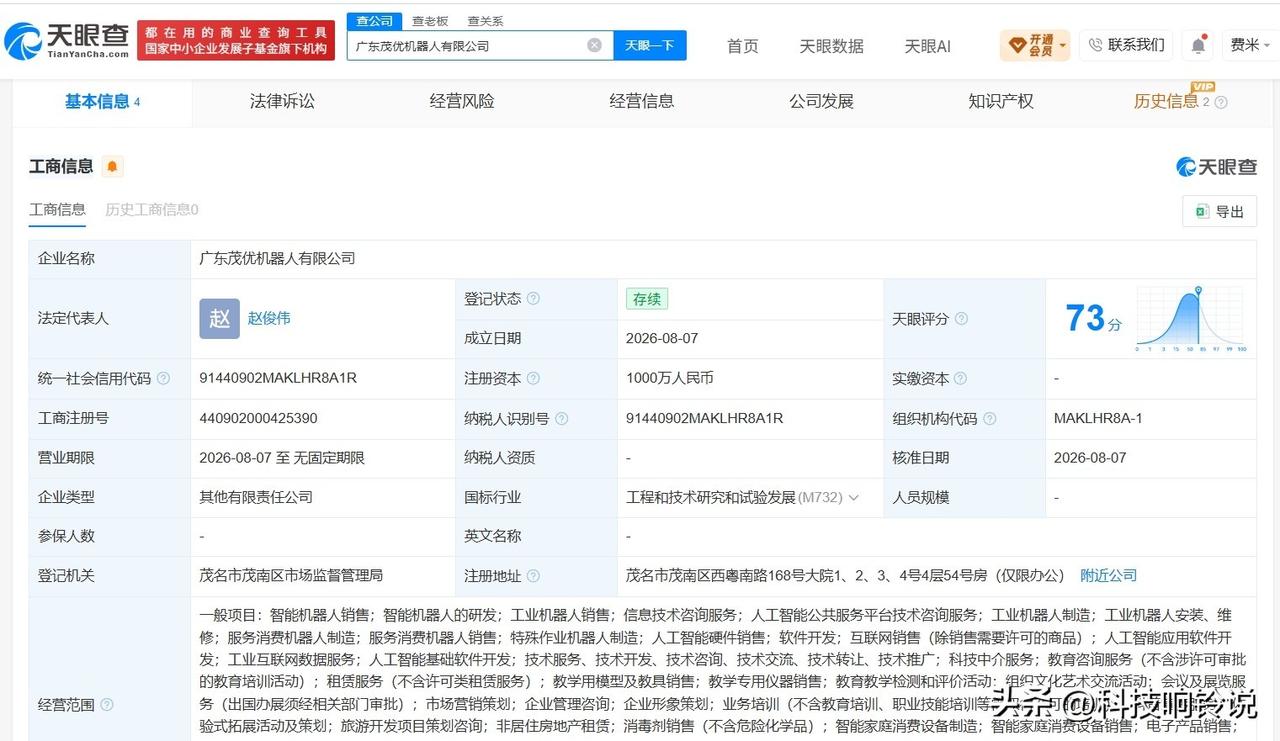
Task: Switch to 历史工商信息0 sub-tab
Action: point(152,209)
